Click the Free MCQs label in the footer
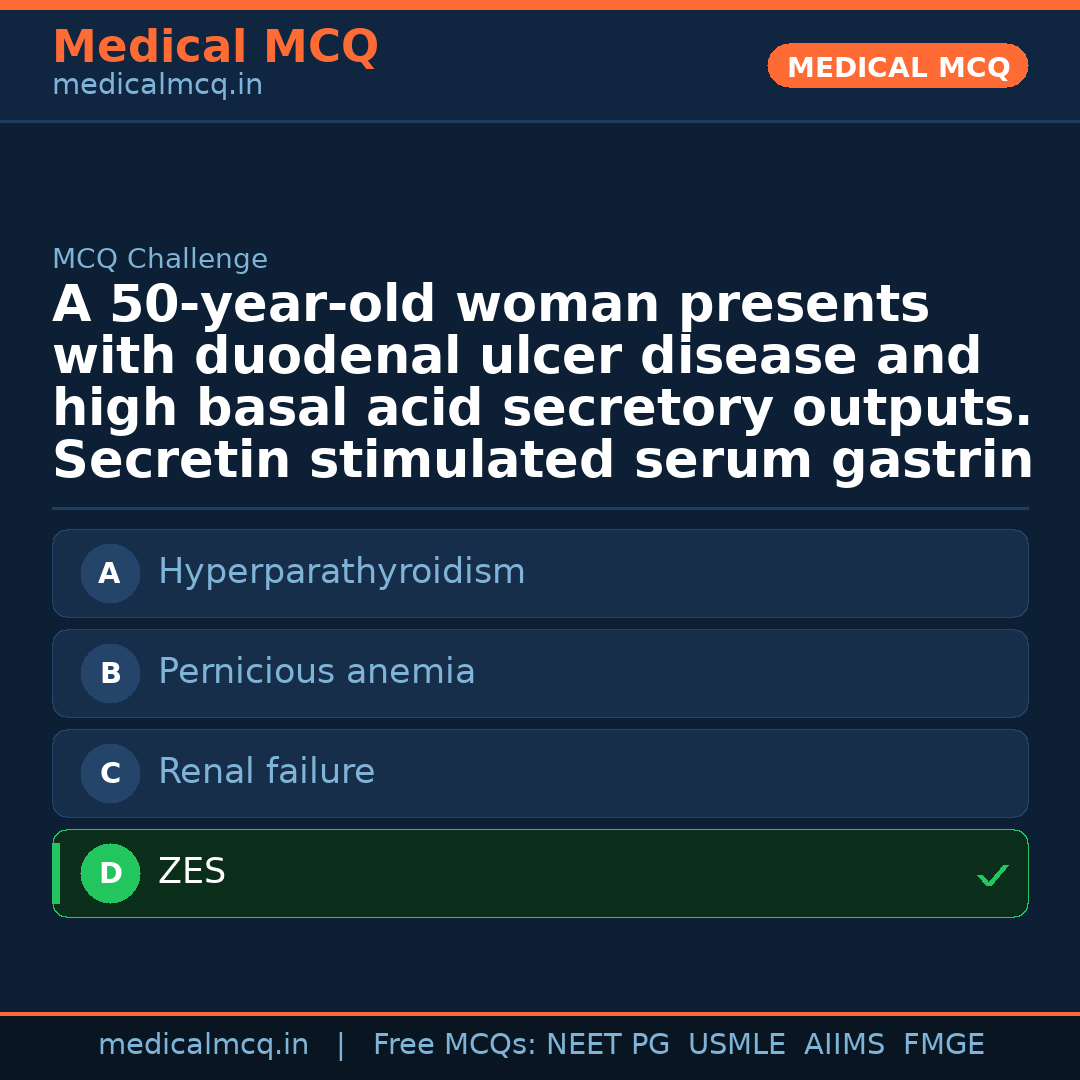The height and width of the screenshot is (1080, 1080). 455,1045
